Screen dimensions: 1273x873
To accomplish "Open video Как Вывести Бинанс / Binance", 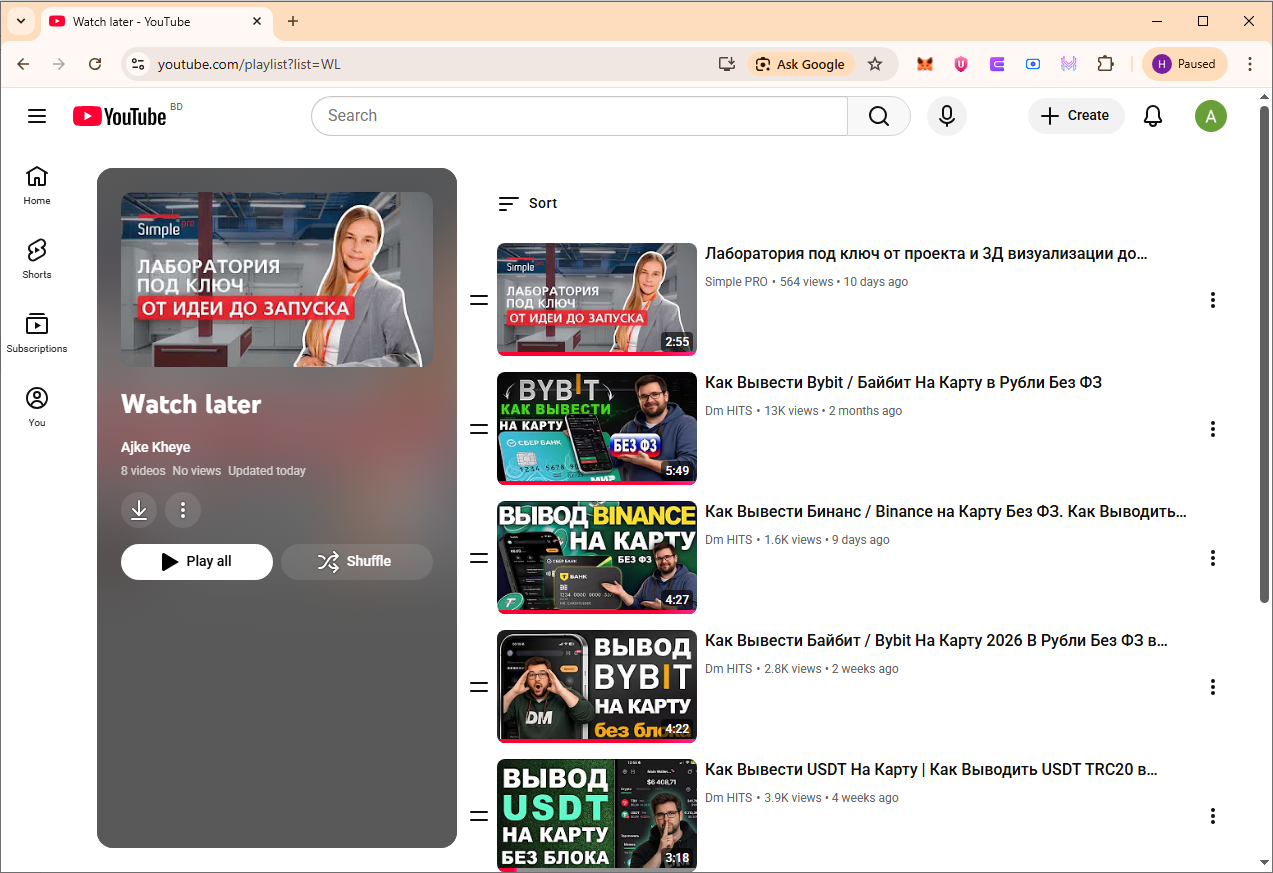I will [946, 512].
